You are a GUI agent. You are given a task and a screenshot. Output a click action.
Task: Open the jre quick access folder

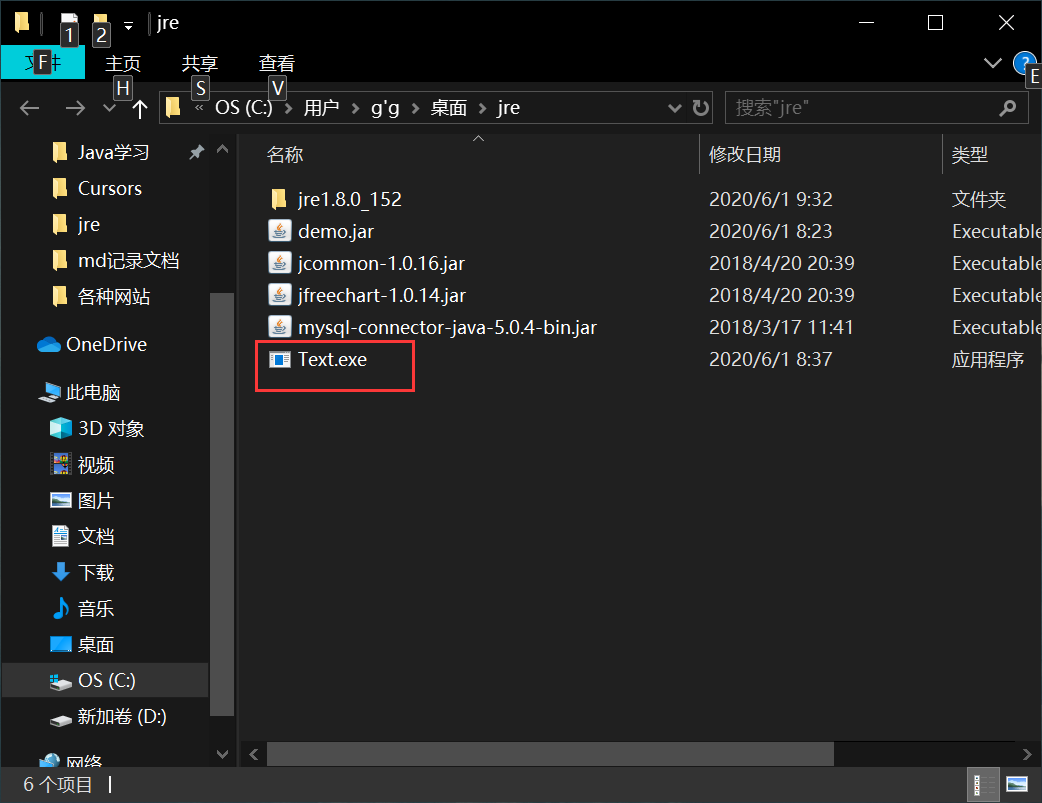pos(76,224)
